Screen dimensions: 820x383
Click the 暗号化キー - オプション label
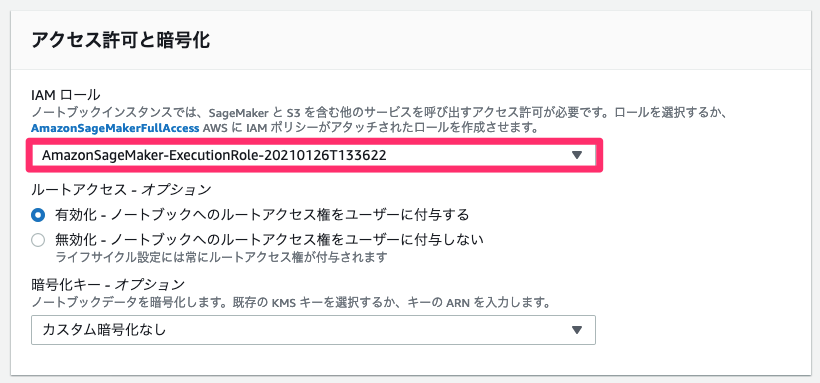108,285
